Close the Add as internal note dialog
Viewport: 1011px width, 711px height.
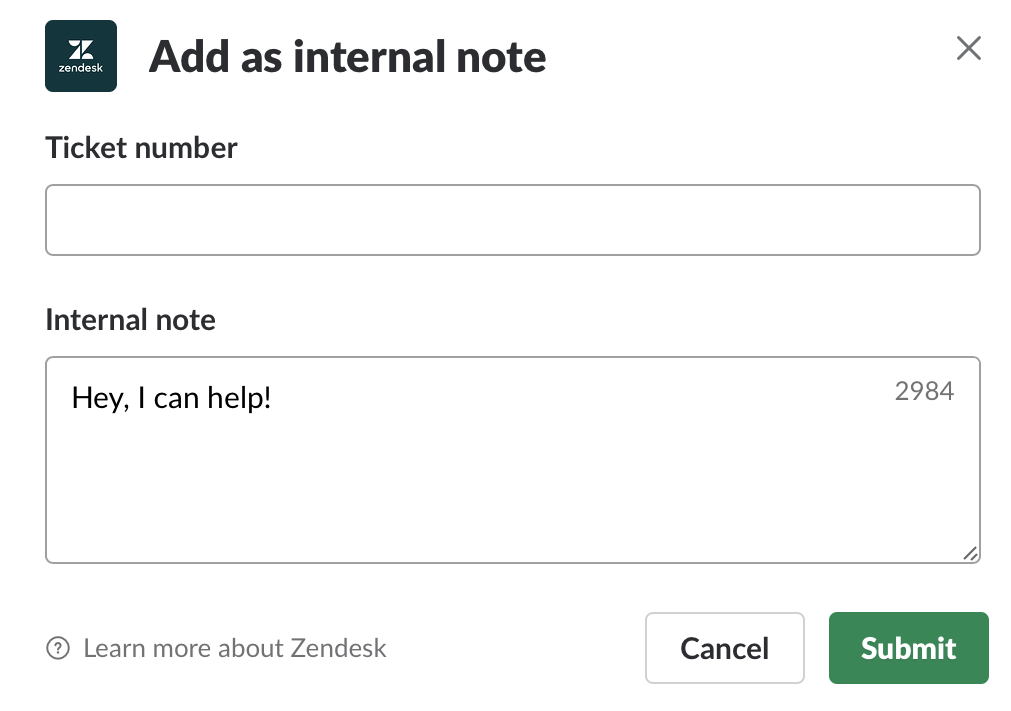(968, 48)
